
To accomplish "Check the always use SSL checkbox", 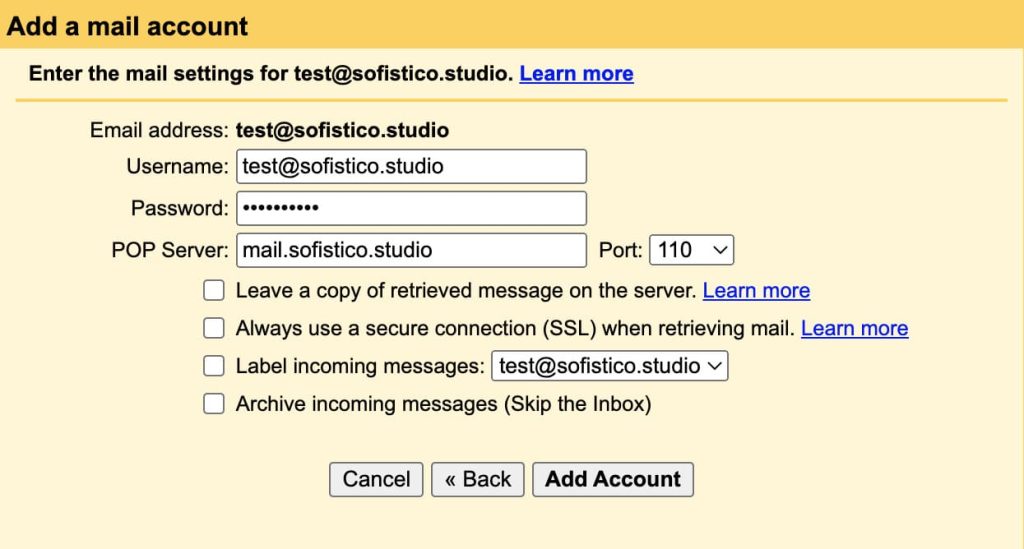I will click(214, 328).
